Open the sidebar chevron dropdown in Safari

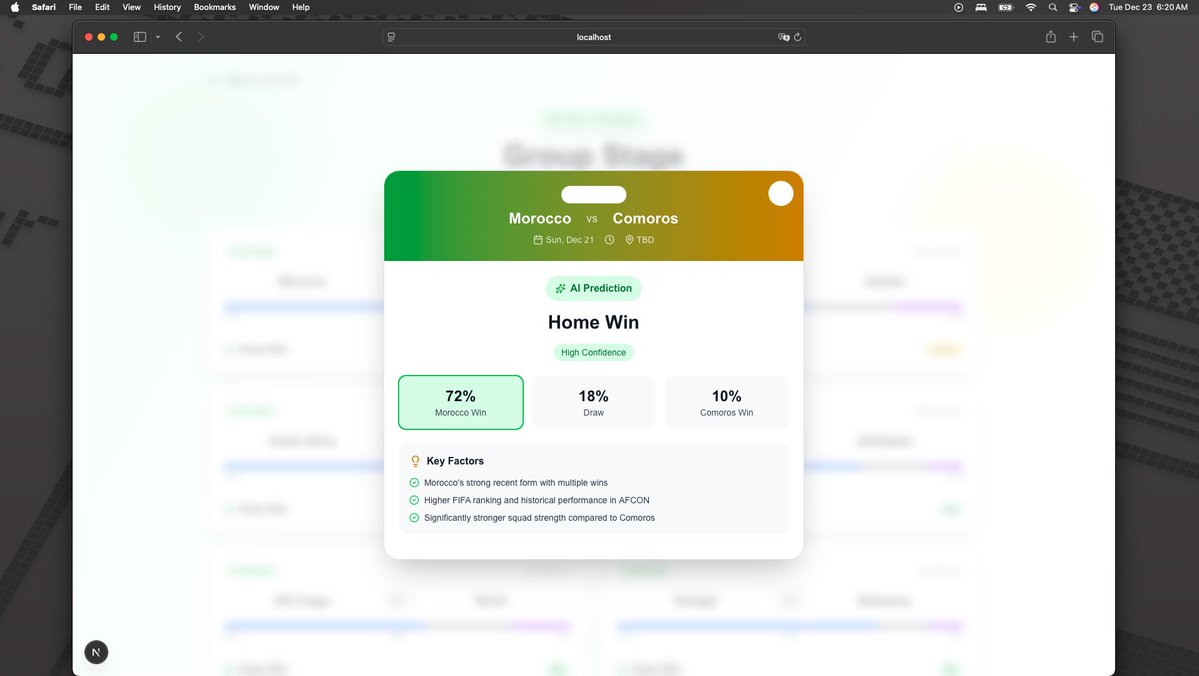[x=157, y=36]
